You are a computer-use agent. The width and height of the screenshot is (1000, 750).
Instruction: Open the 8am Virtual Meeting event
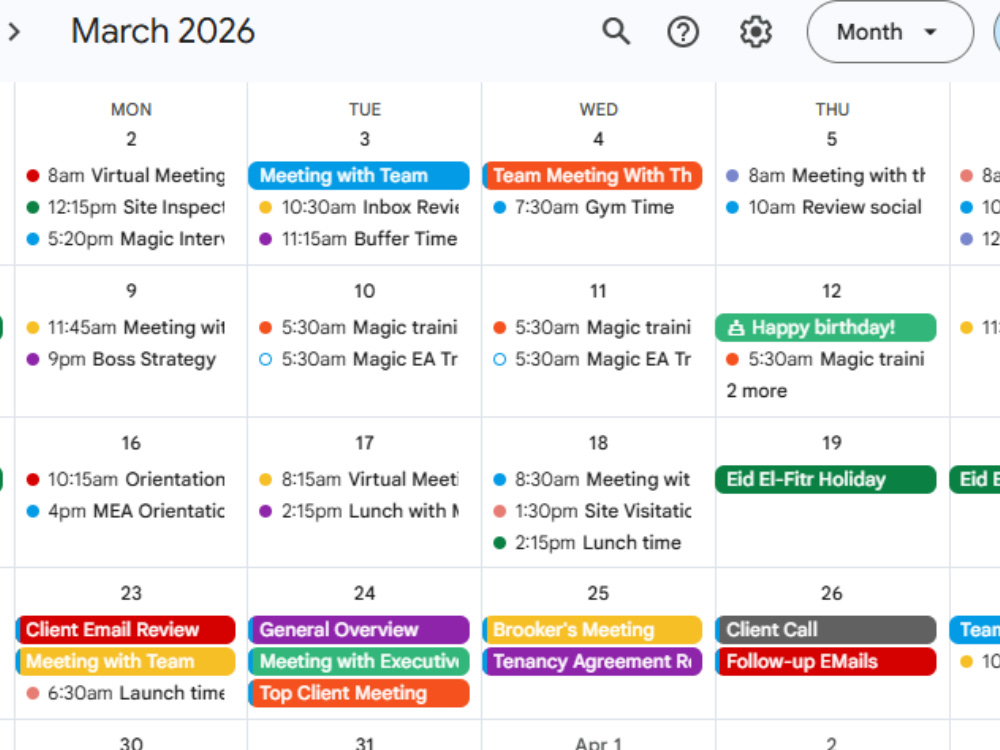pos(126,175)
